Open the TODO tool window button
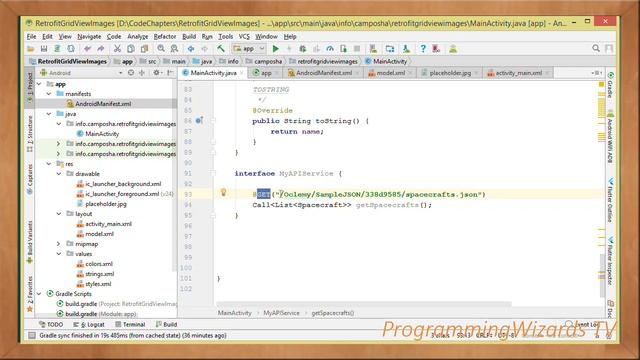 point(51,324)
